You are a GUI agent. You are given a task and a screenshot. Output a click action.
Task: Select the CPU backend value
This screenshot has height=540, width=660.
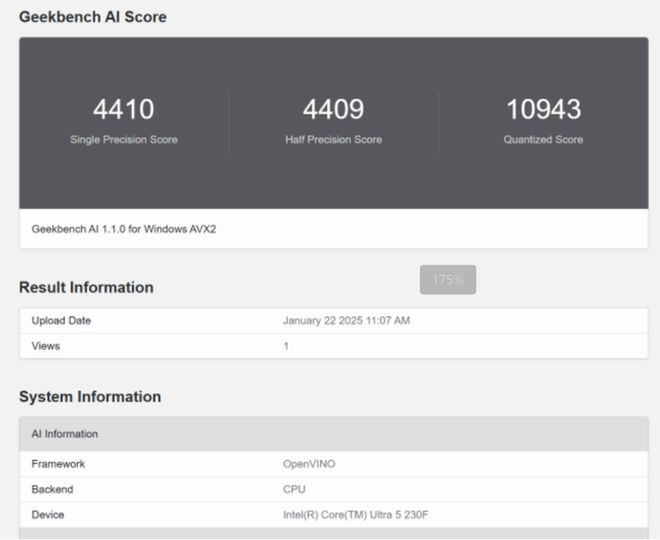pyautogui.click(x=294, y=490)
